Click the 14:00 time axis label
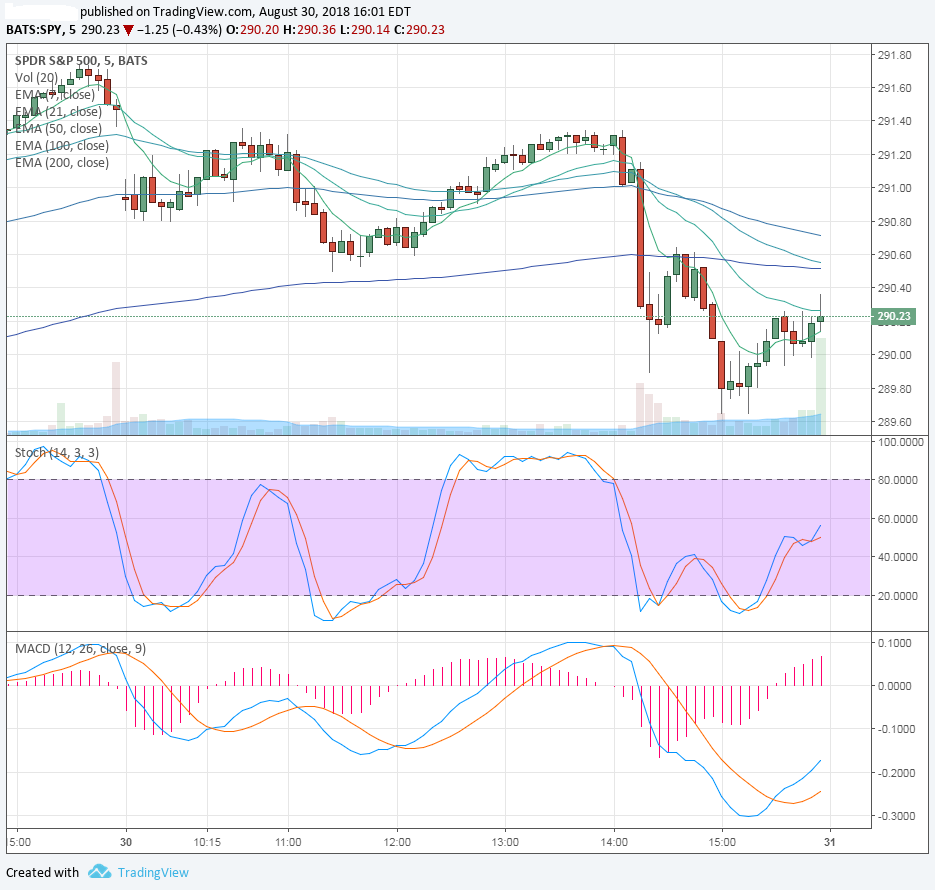935x890 pixels. click(x=614, y=842)
